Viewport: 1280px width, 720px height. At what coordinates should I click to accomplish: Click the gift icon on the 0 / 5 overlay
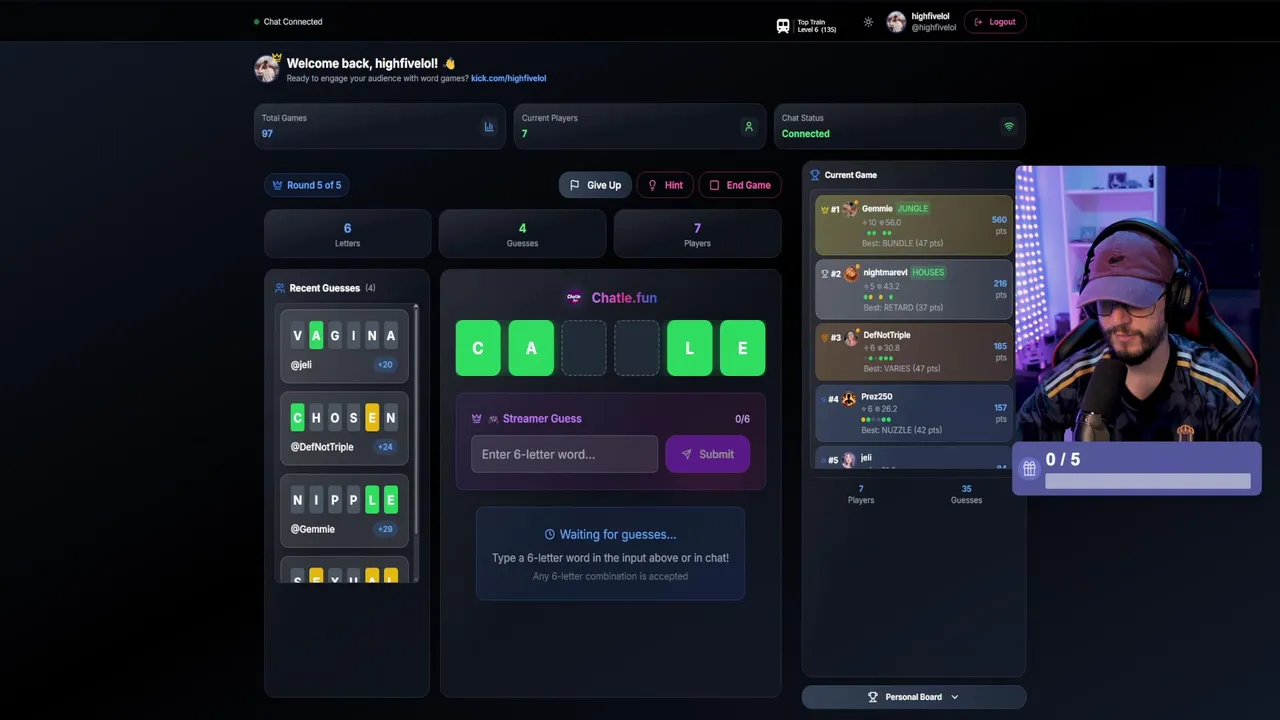1029,468
